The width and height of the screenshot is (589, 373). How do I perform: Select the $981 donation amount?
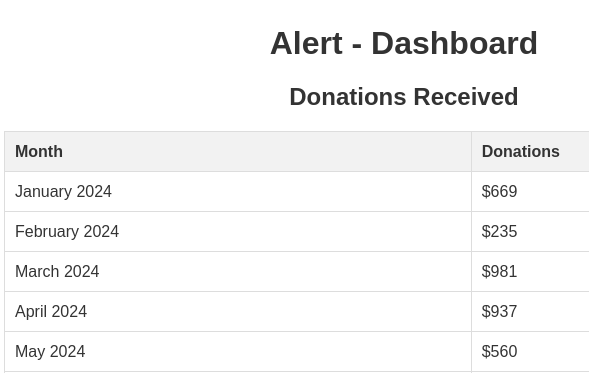pos(499,272)
